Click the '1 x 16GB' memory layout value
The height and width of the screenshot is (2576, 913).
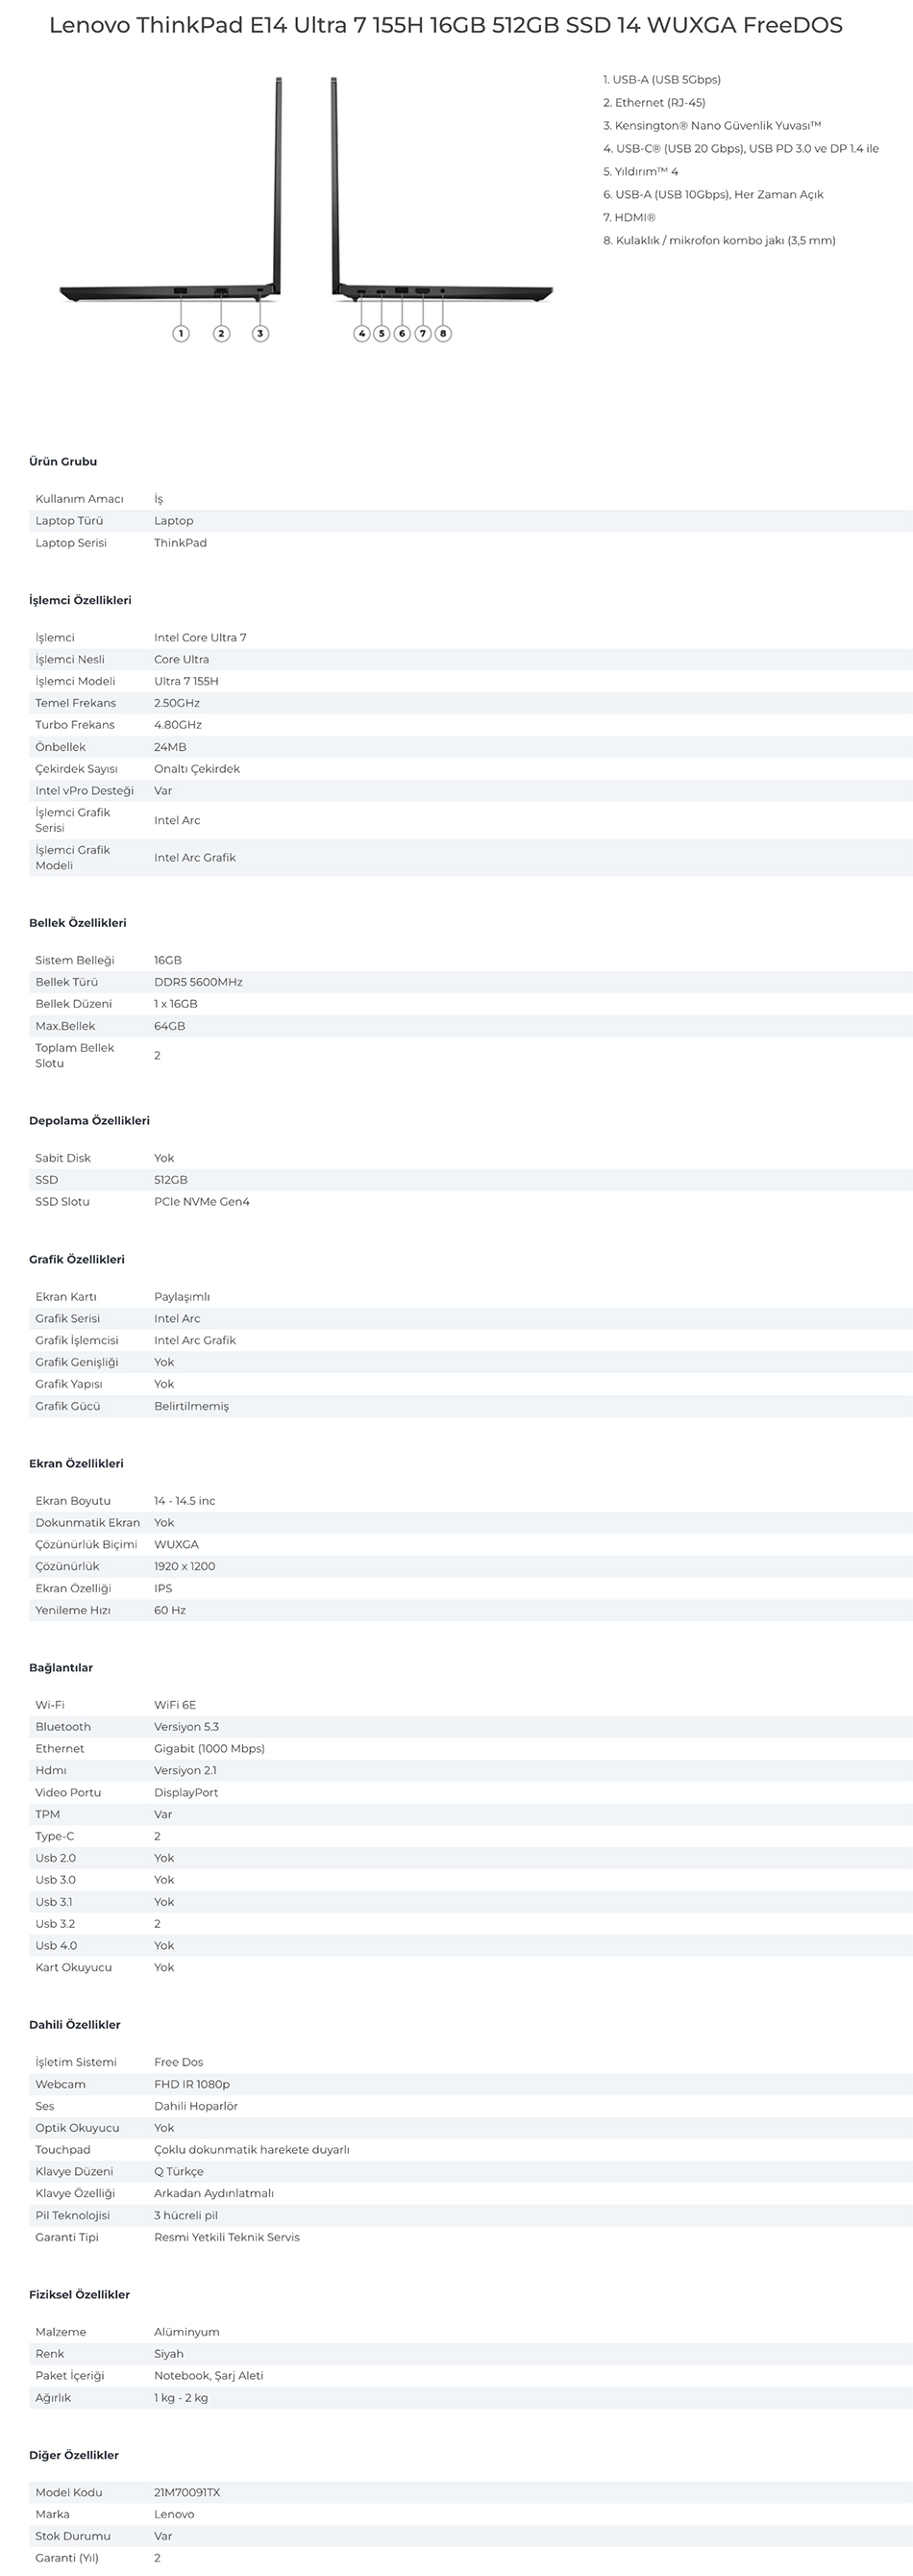176,1004
